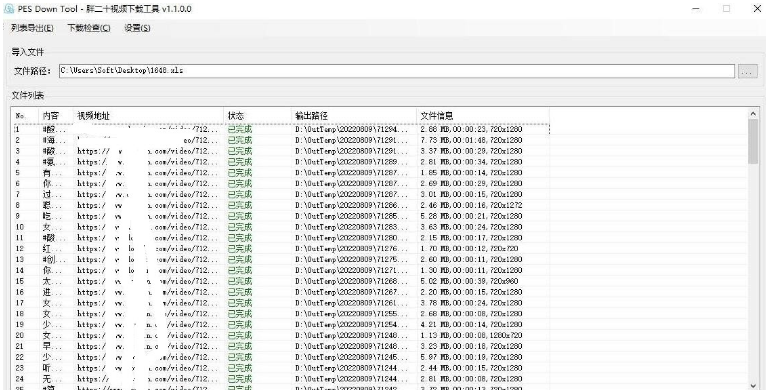Click the 7.73 MB,00:01:48 file info cell

471,140
